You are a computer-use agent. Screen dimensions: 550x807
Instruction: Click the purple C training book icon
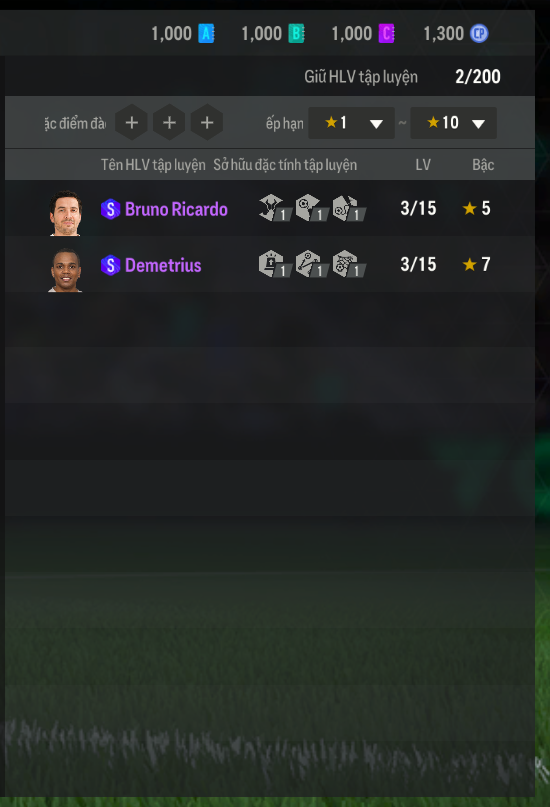click(x=386, y=34)
